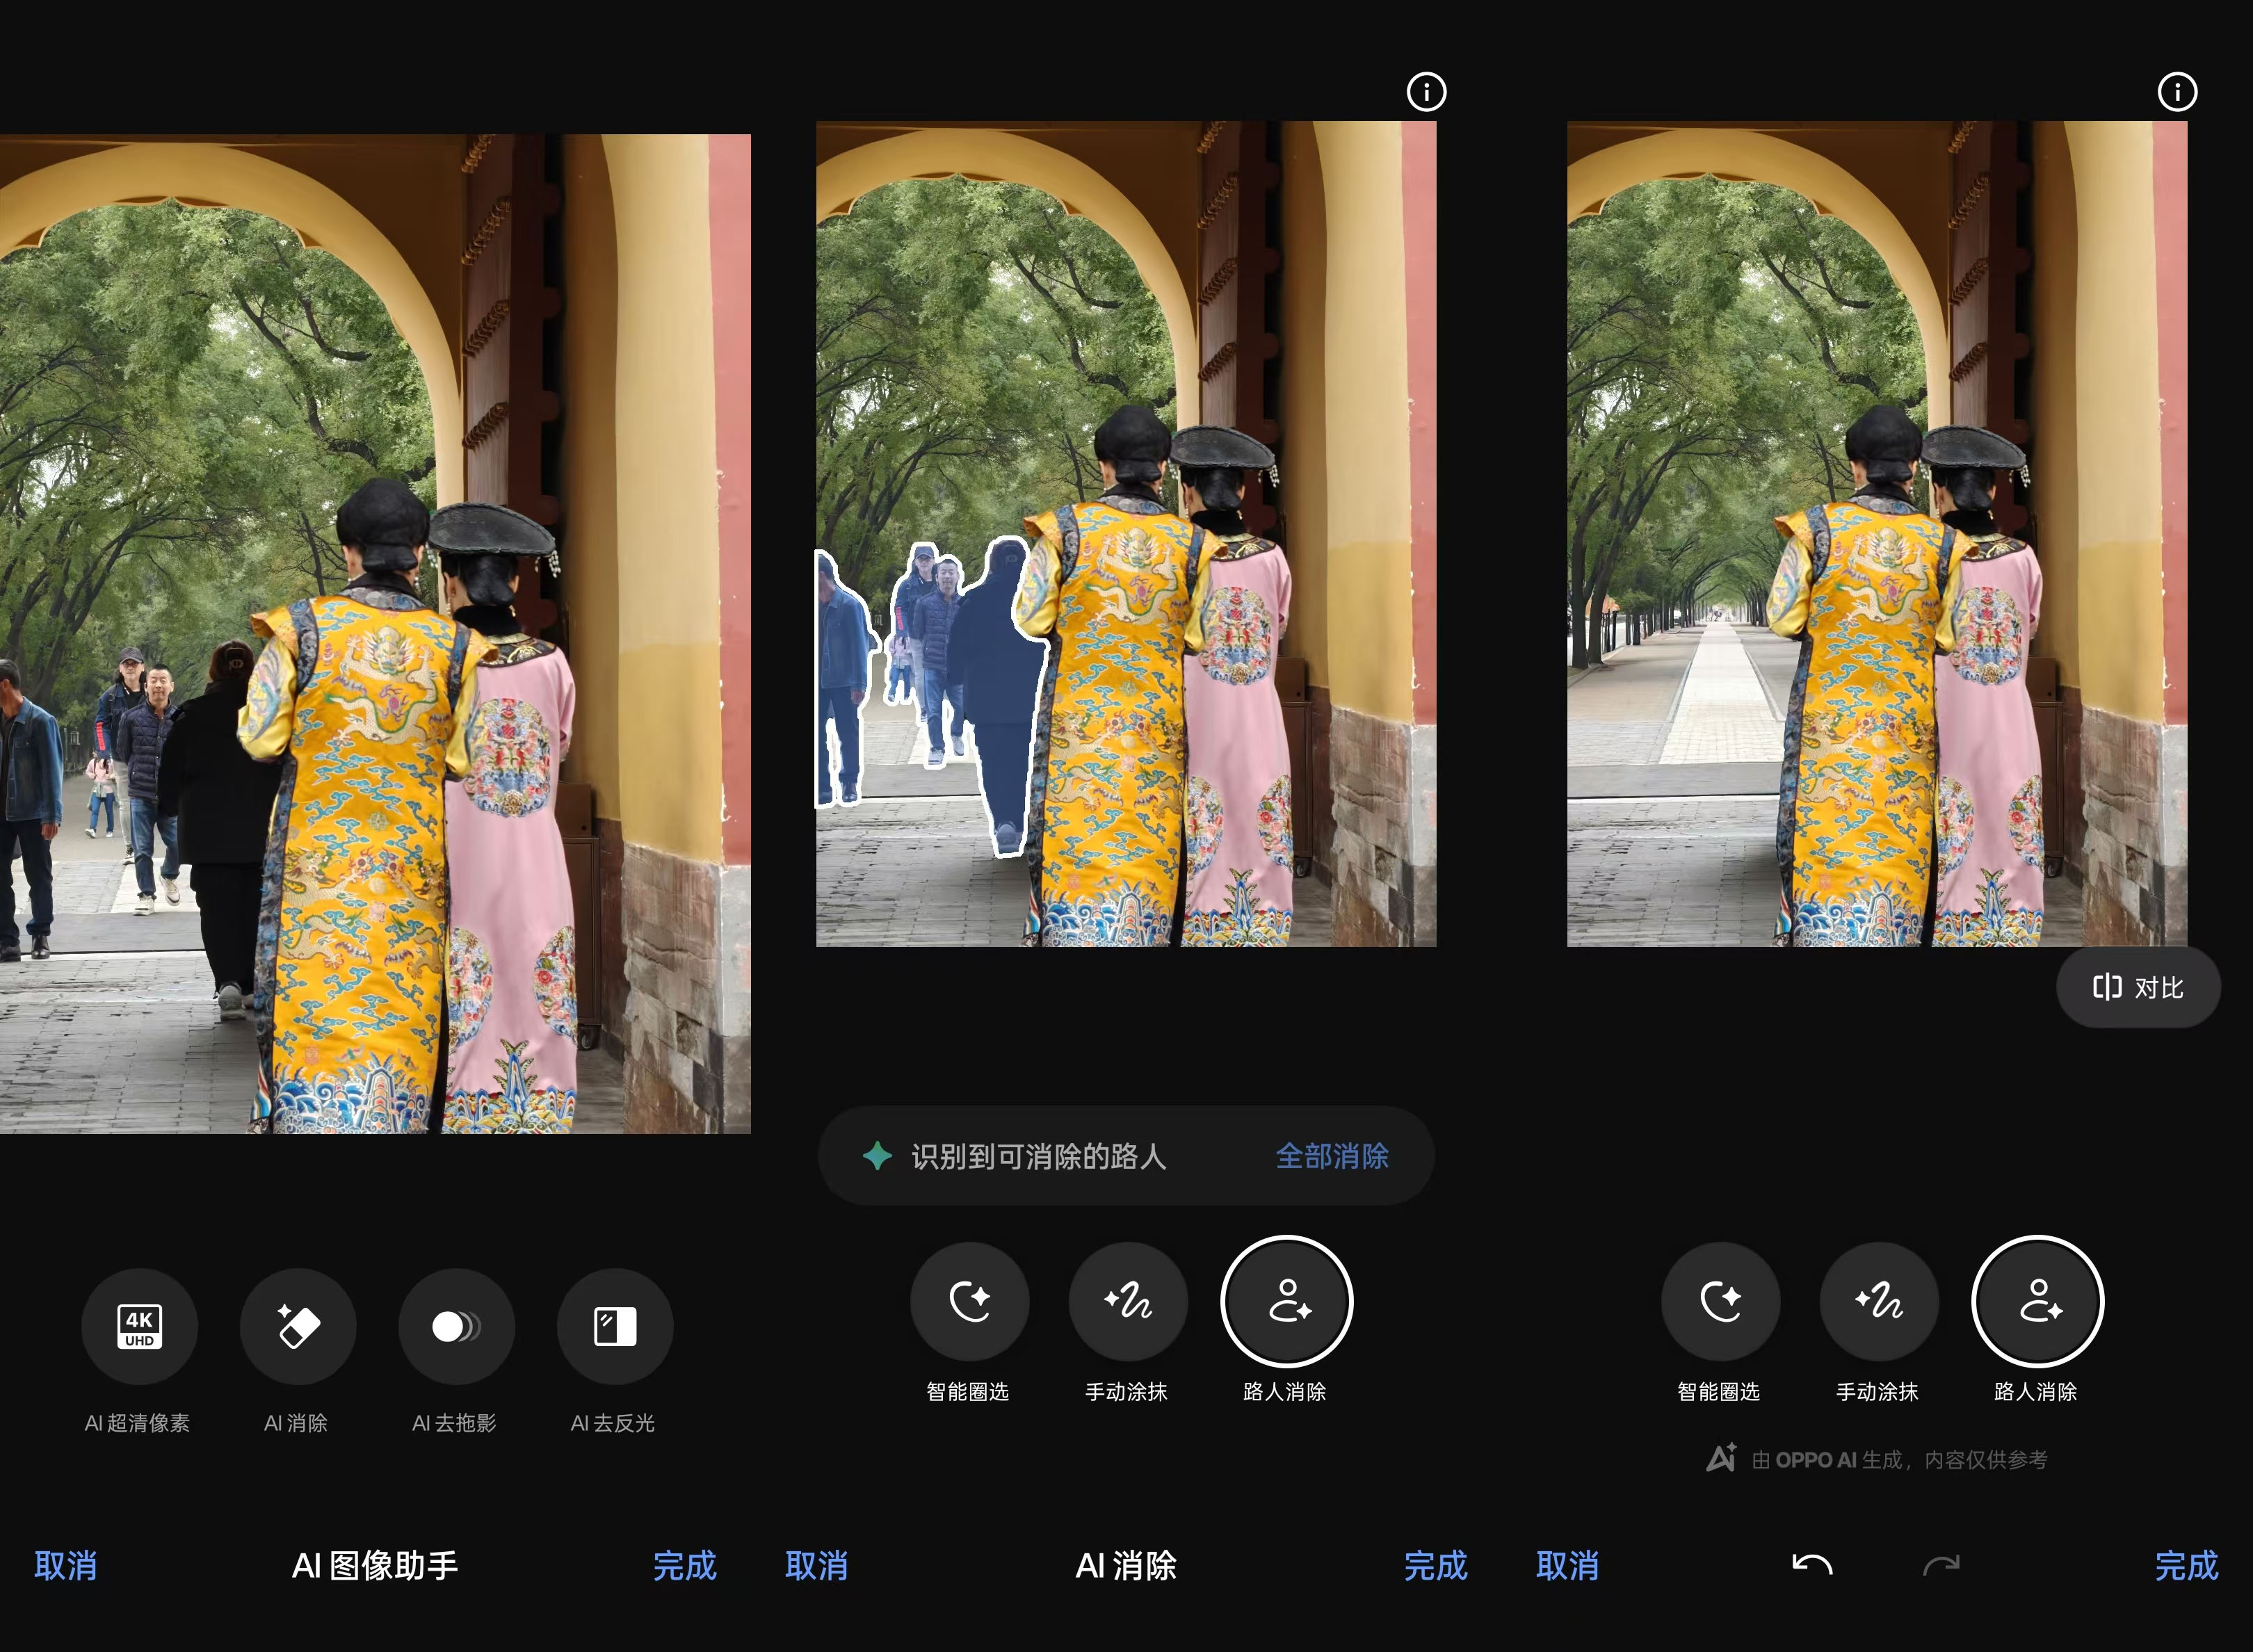Select the AI 去反光 tool

[615, 1326]
